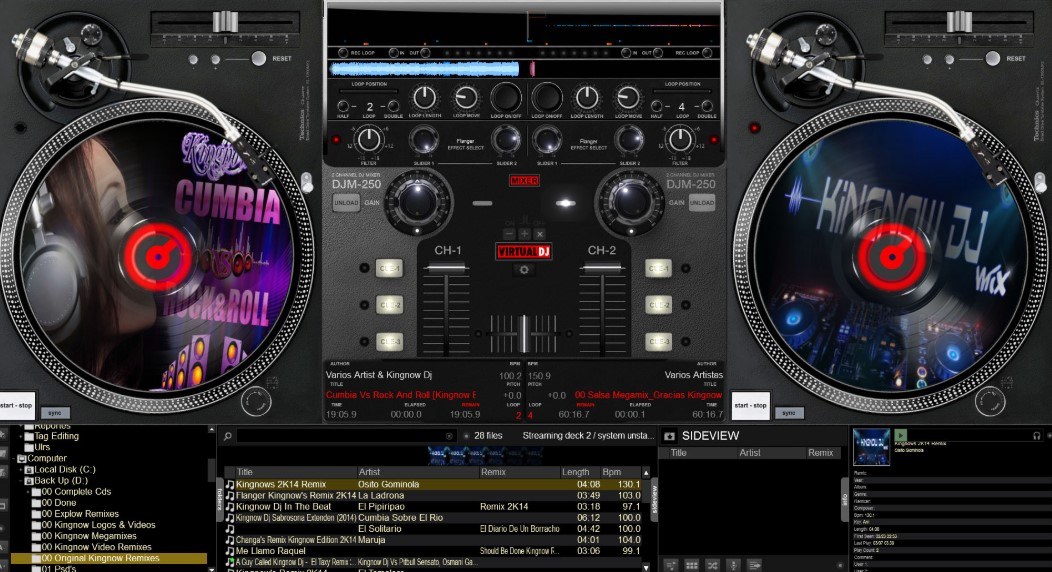Screen dimensions: 1052x572
Task: Unload the track from the left deck
Action: 346,203
